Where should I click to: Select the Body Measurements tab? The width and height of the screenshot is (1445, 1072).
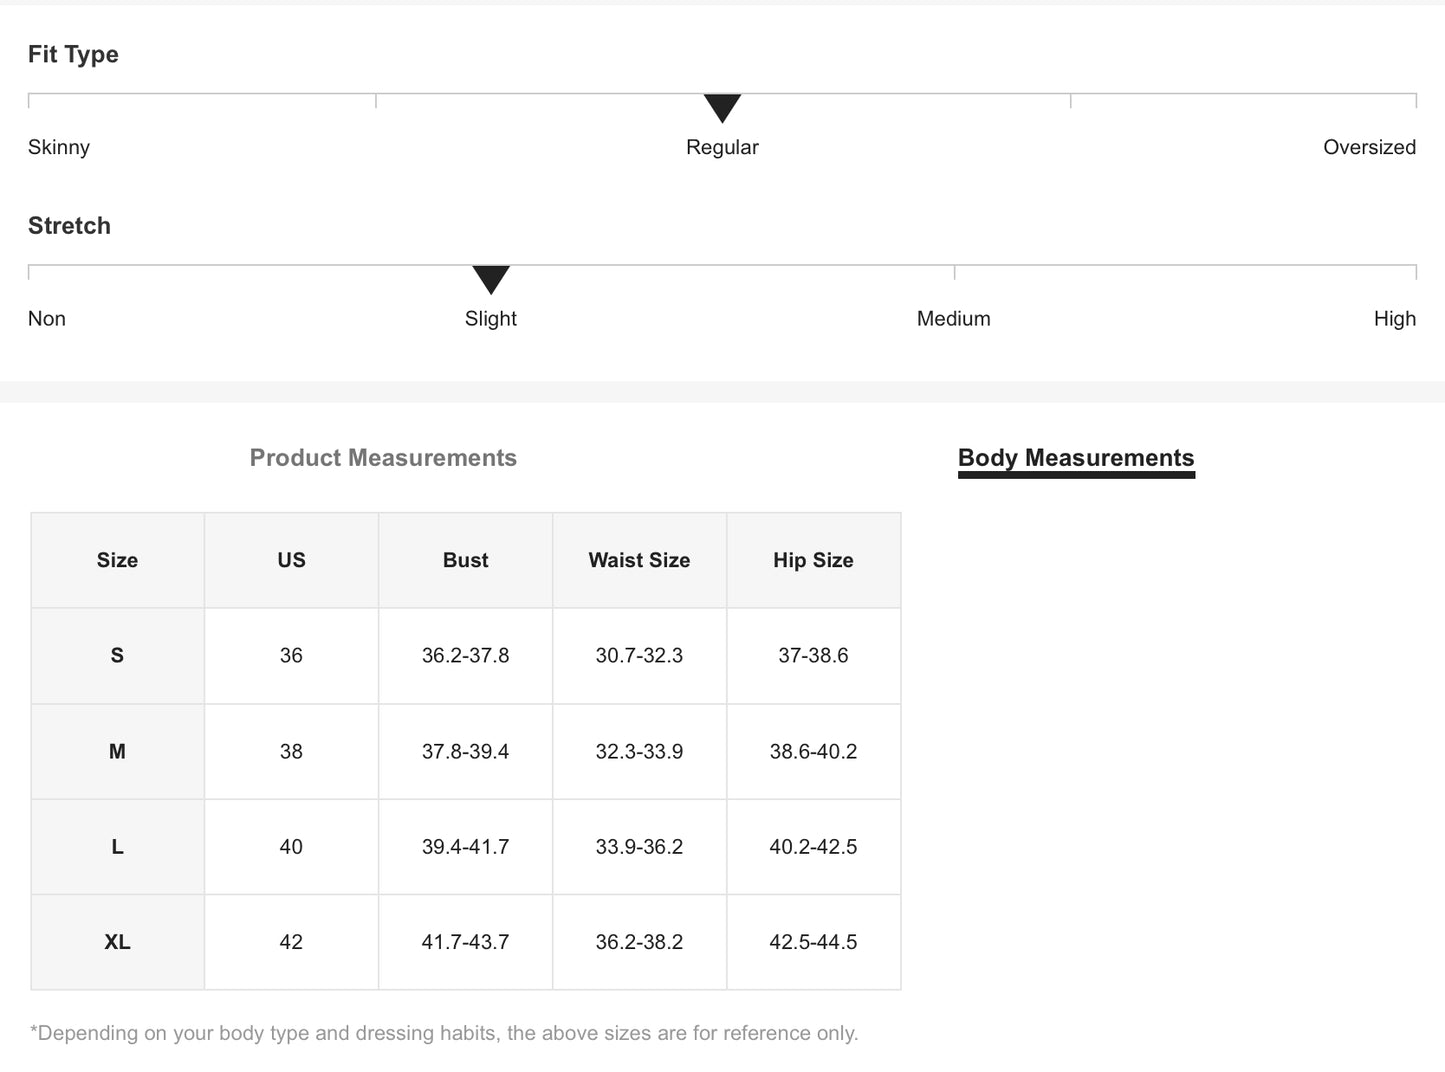click(x=1076, y=458)
